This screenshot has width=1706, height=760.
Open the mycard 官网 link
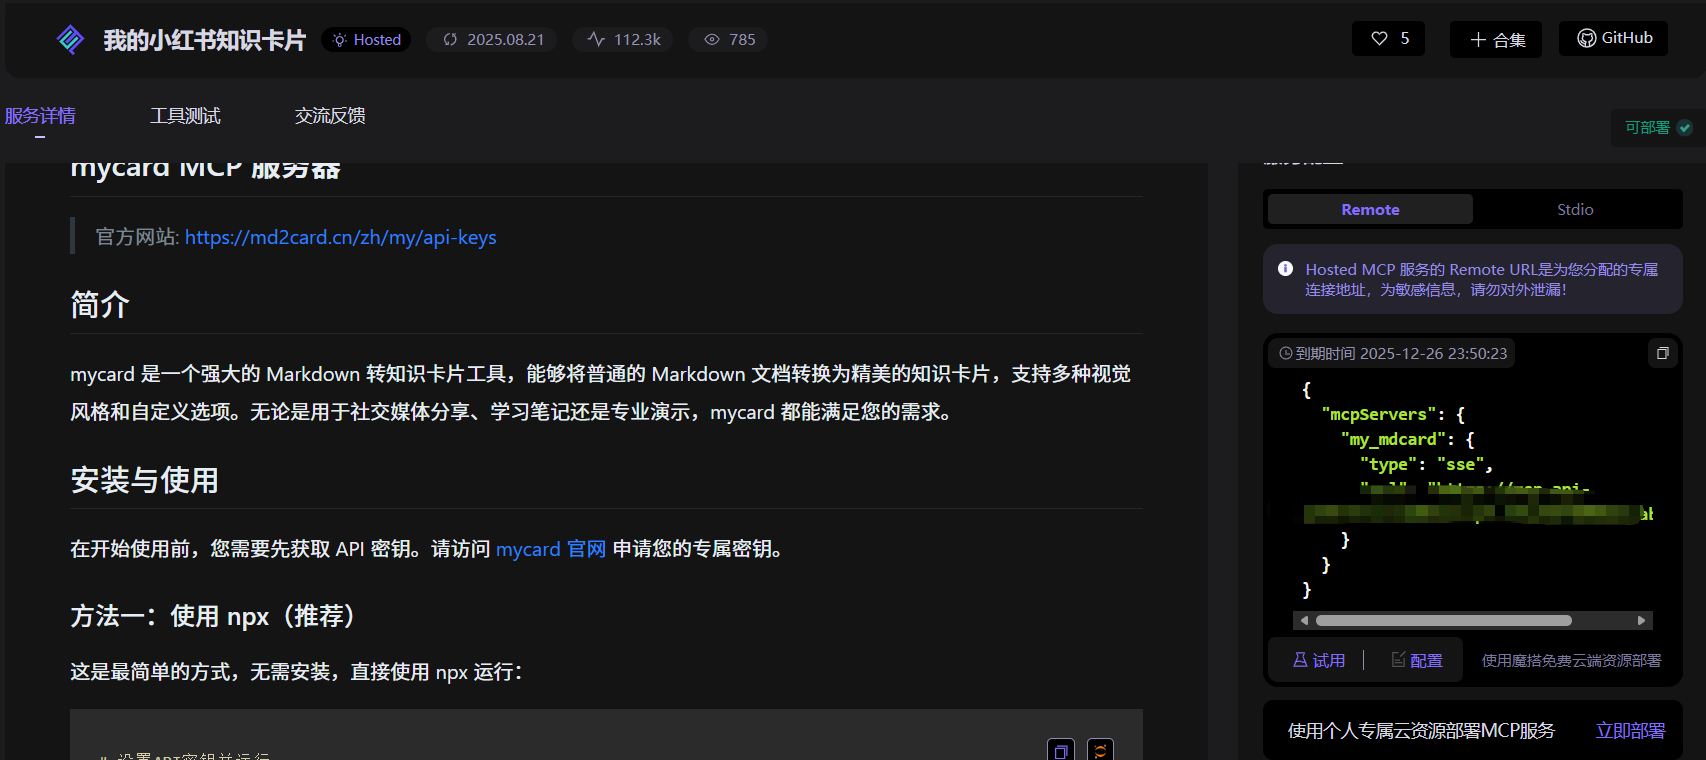tap(551, 549)
